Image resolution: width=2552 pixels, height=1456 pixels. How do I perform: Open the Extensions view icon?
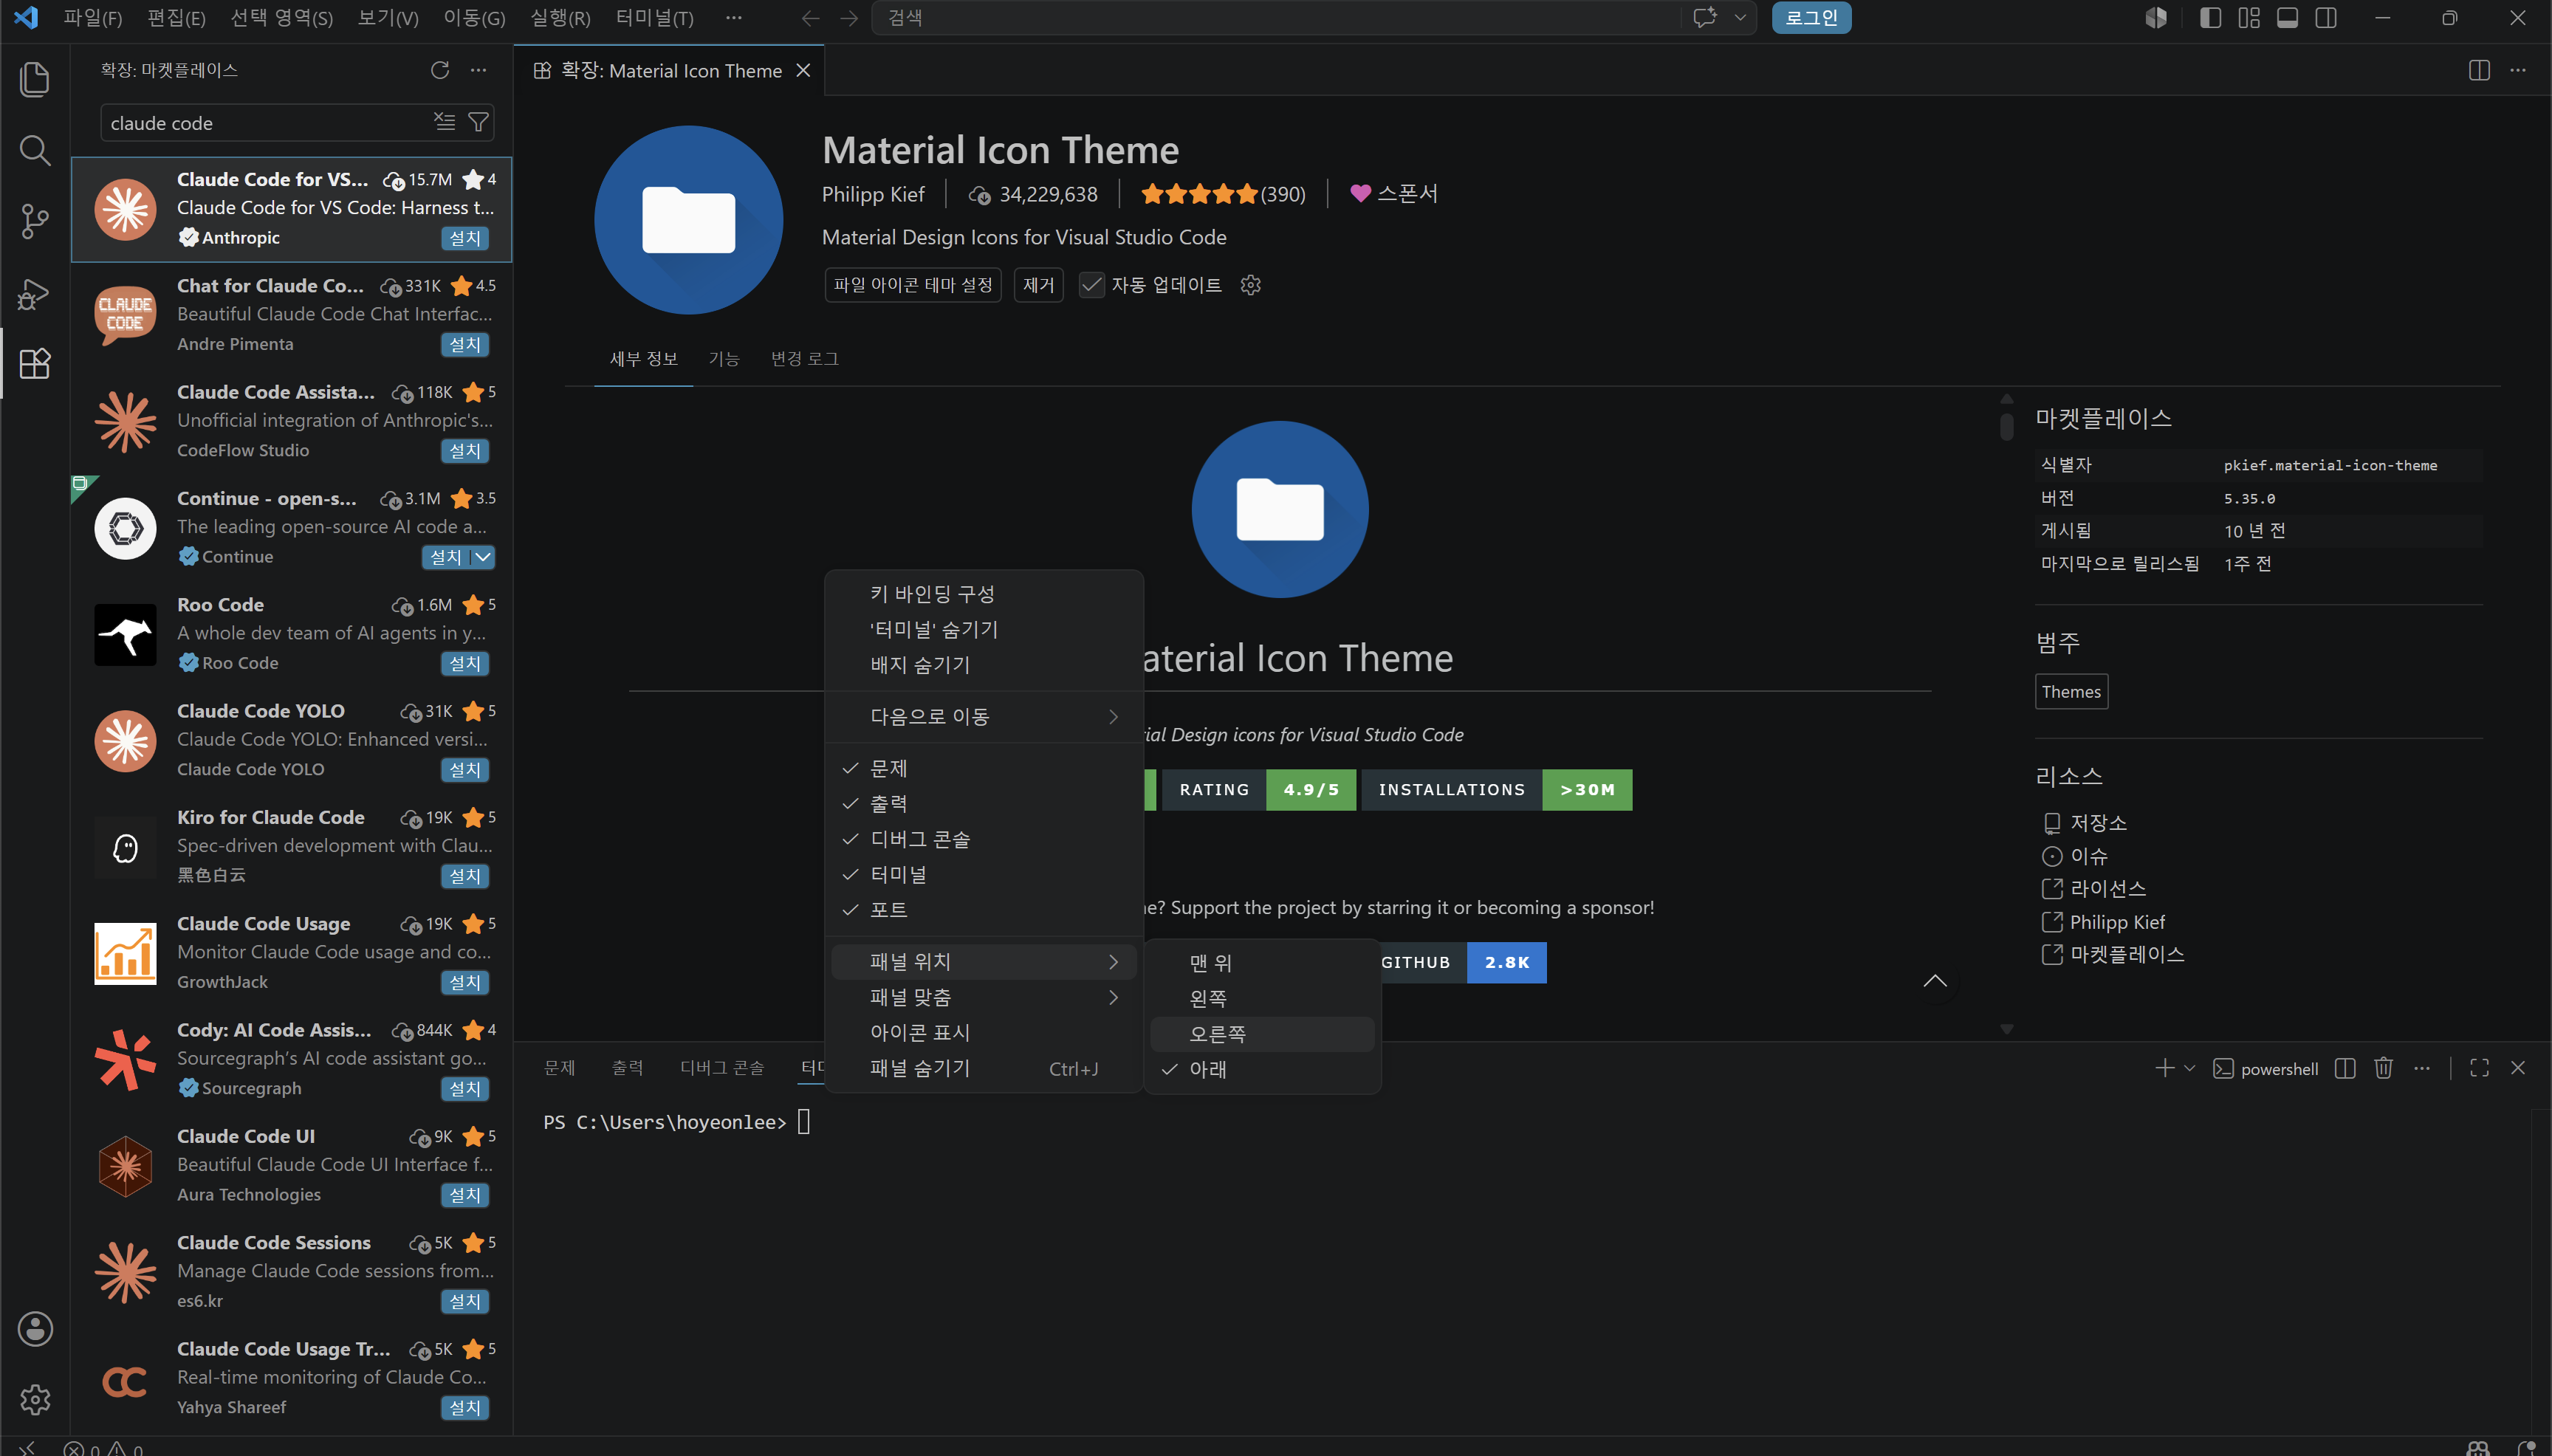point(35,364)
